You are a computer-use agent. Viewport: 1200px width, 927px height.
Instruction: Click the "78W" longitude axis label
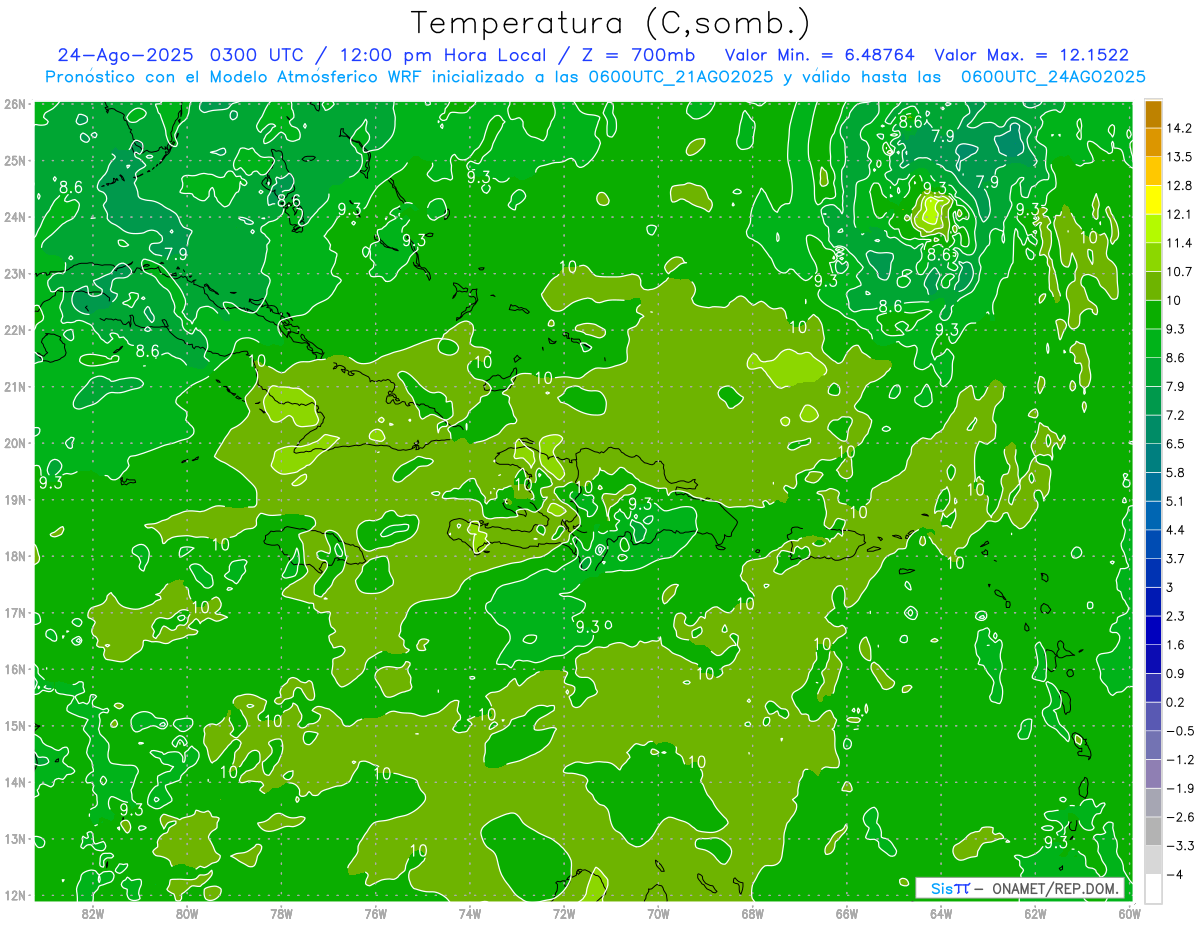click(281, 912)
